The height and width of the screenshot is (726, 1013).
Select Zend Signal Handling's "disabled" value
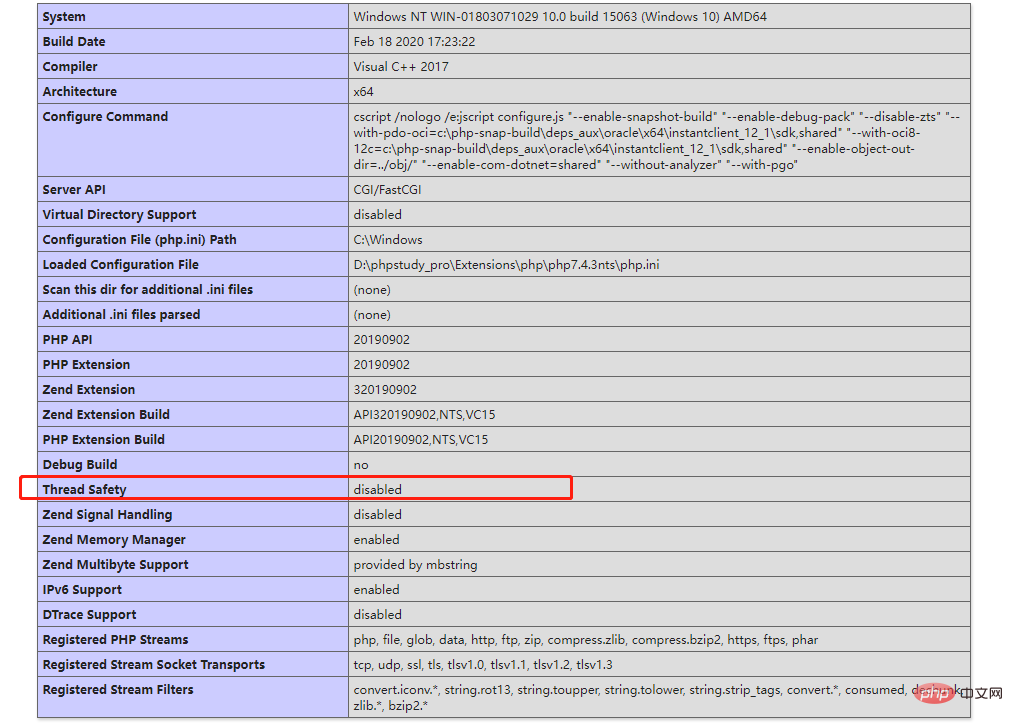pyautogui.click(x=377, y=515)
